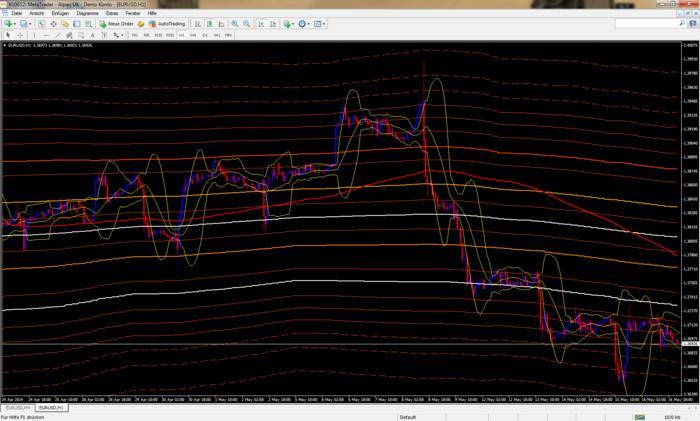Click the Default profile status bar entry
This screenshot has height=421, width=700.
[408, 417]
